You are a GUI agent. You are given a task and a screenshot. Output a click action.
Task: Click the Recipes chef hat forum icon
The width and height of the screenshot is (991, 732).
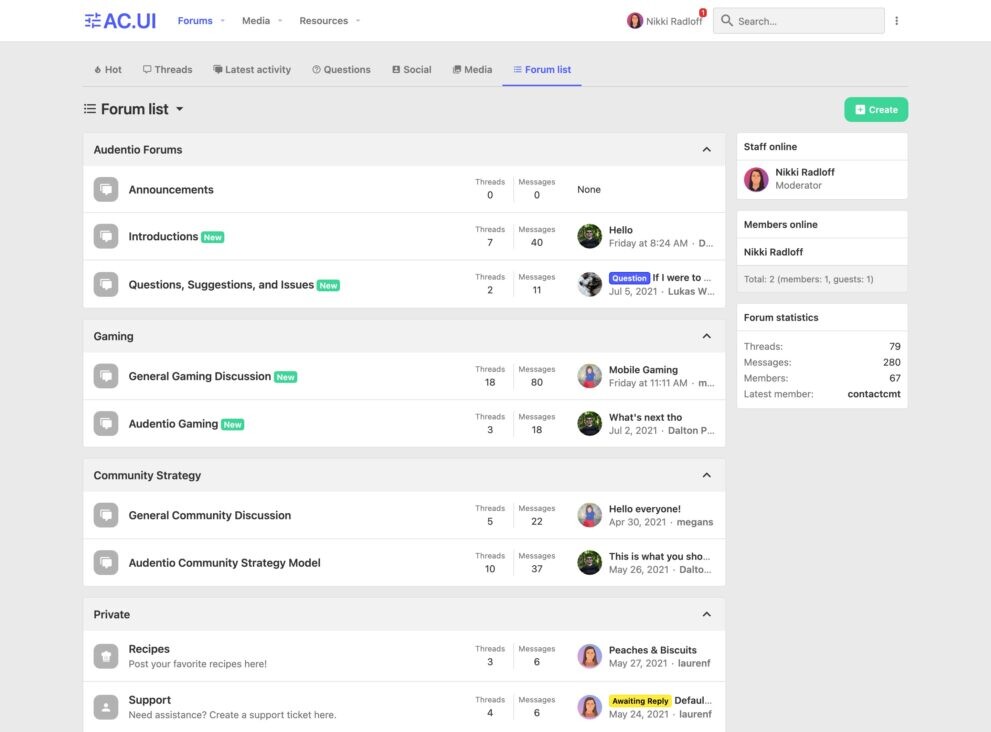coord(105,655)
